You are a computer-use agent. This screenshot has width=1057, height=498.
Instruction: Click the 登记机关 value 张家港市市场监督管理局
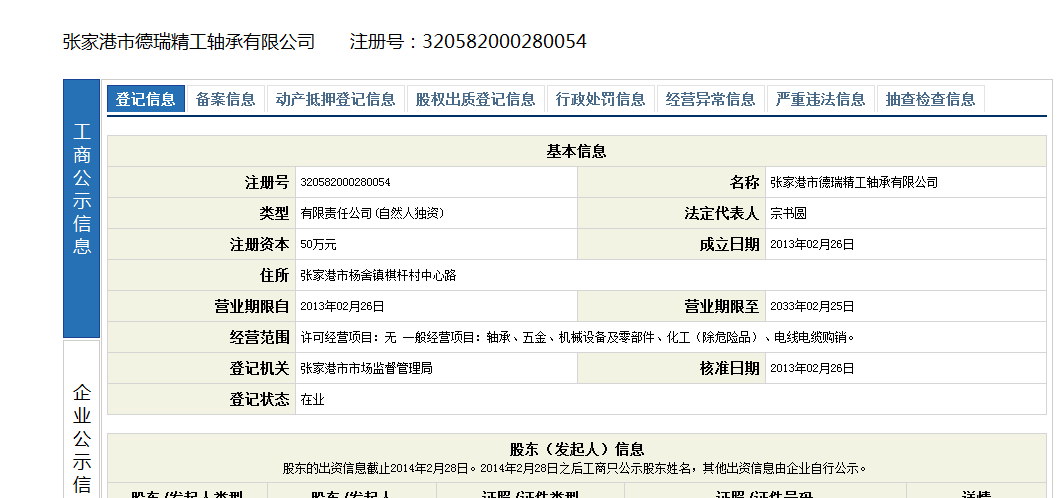pos(366,369)
